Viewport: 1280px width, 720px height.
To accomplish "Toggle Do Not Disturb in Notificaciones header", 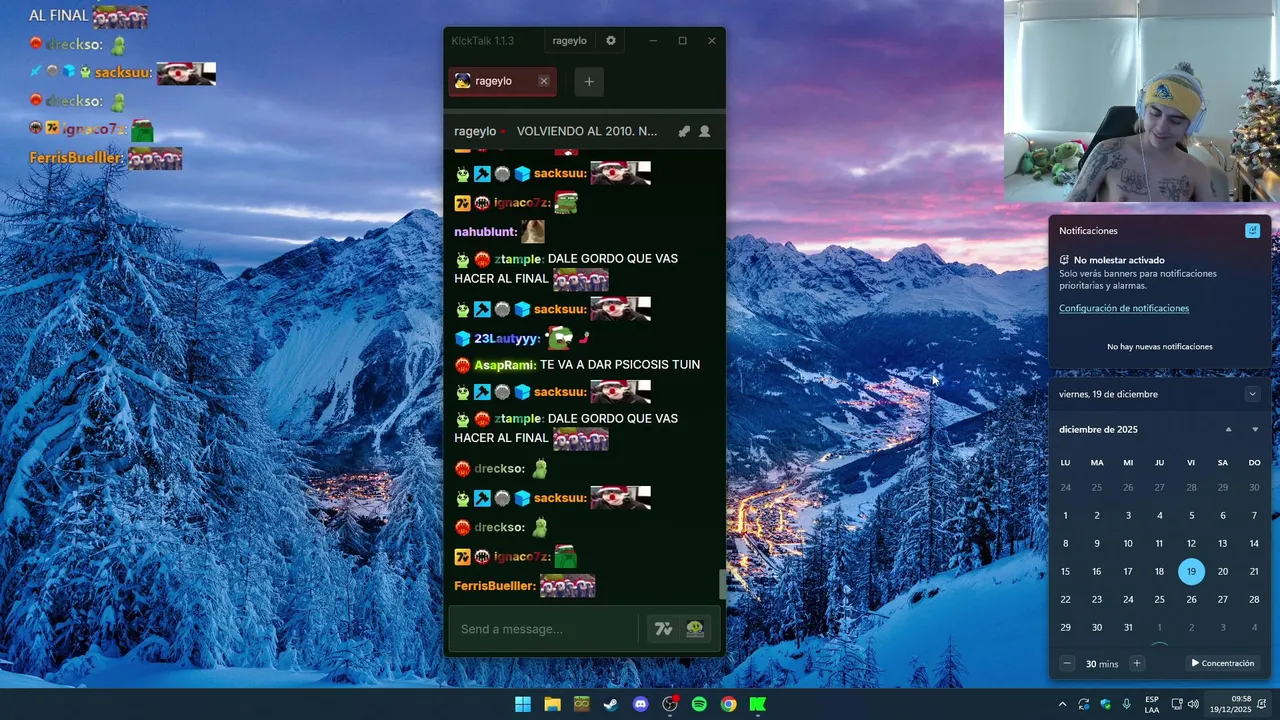I will tap(1252, 231).
